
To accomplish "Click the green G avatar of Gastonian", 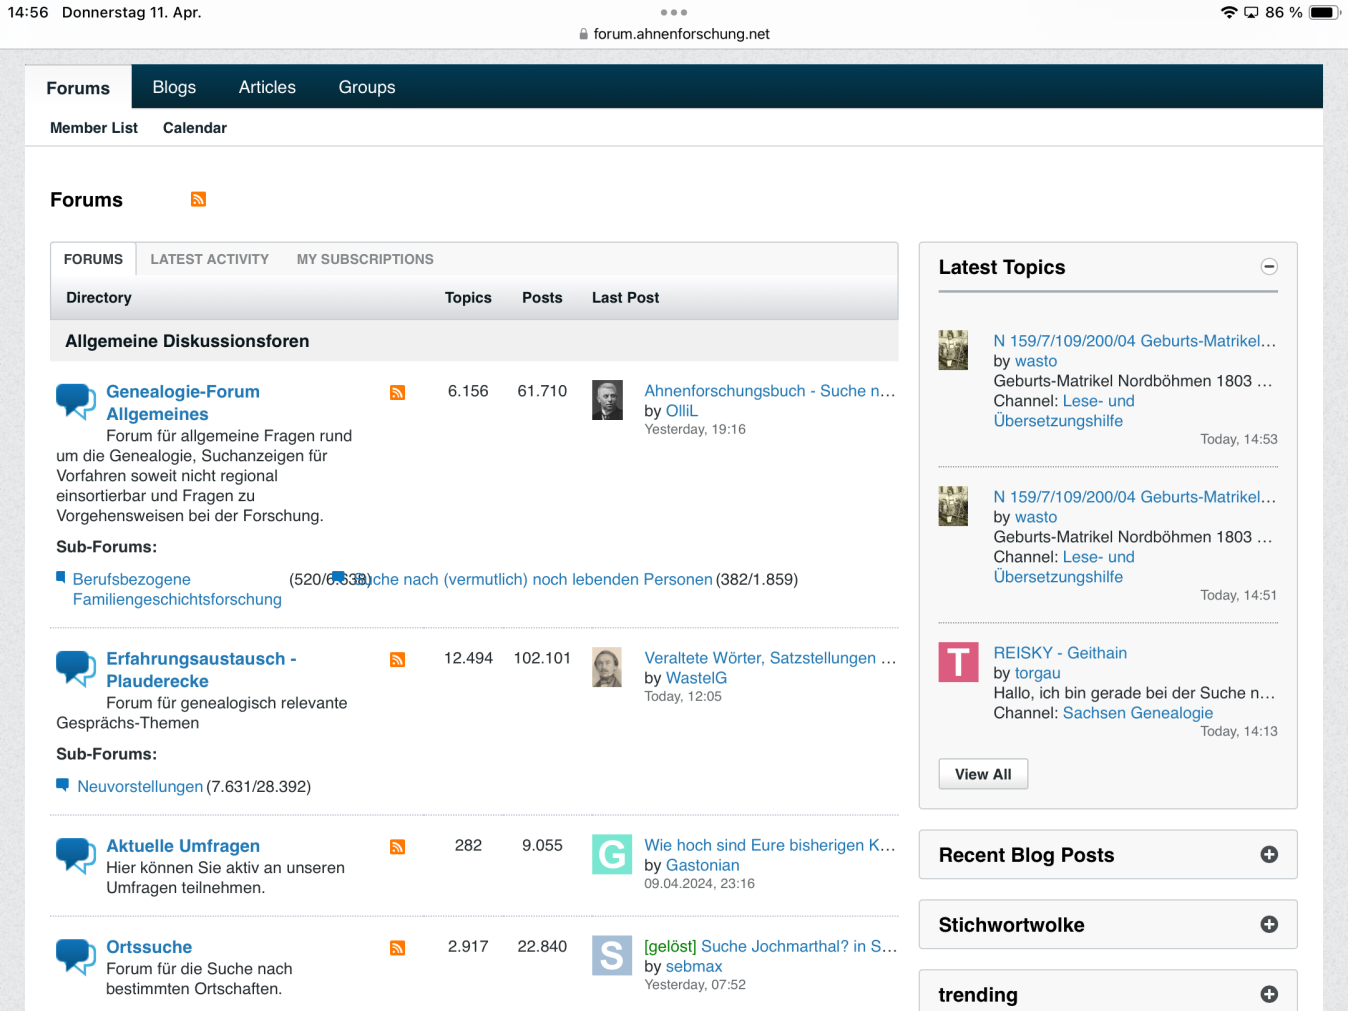I will [611, 854].
